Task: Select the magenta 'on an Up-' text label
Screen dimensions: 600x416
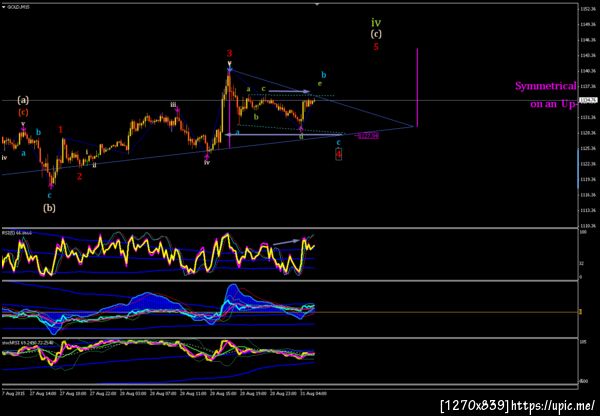Action: click(553, 104)
